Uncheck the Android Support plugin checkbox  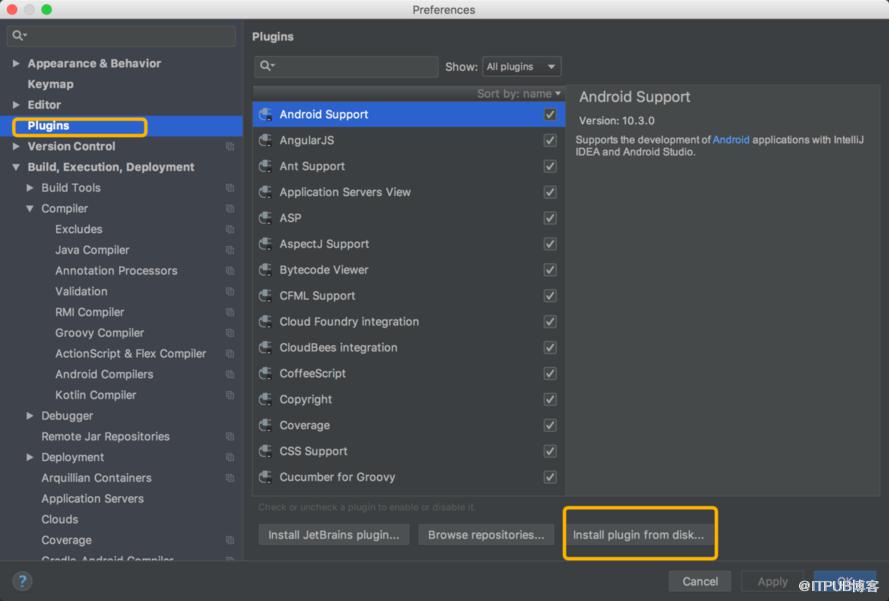(550, 115)
